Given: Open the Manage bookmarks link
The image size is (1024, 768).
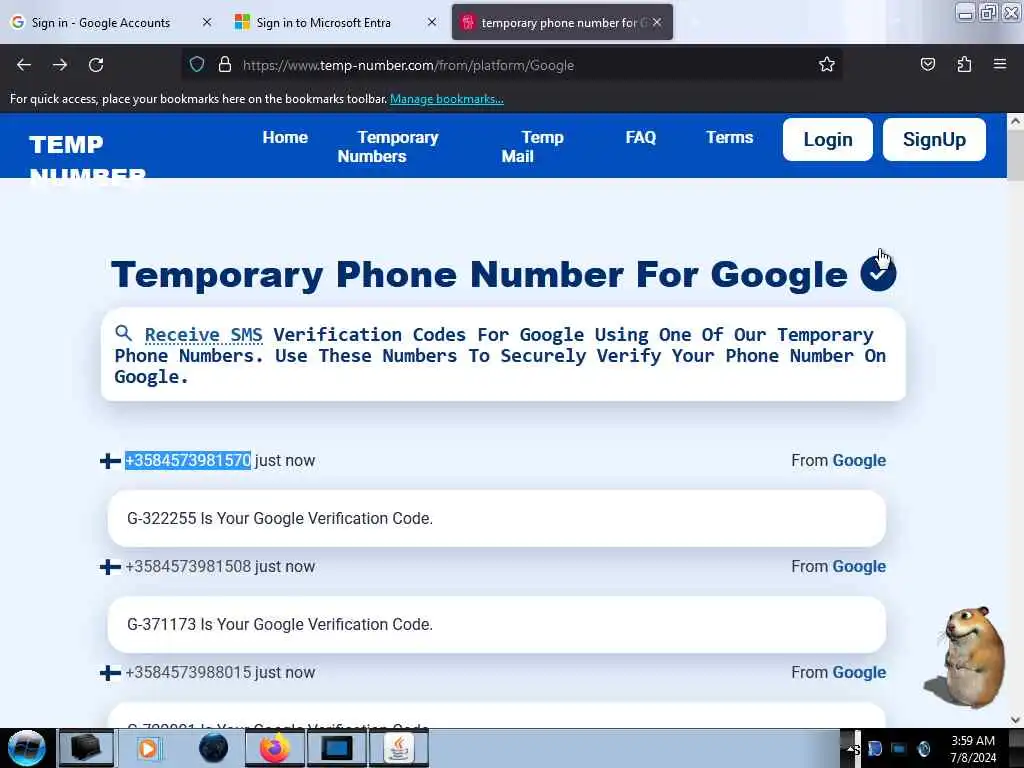Looking at the screenshot, I should [447, 99].
